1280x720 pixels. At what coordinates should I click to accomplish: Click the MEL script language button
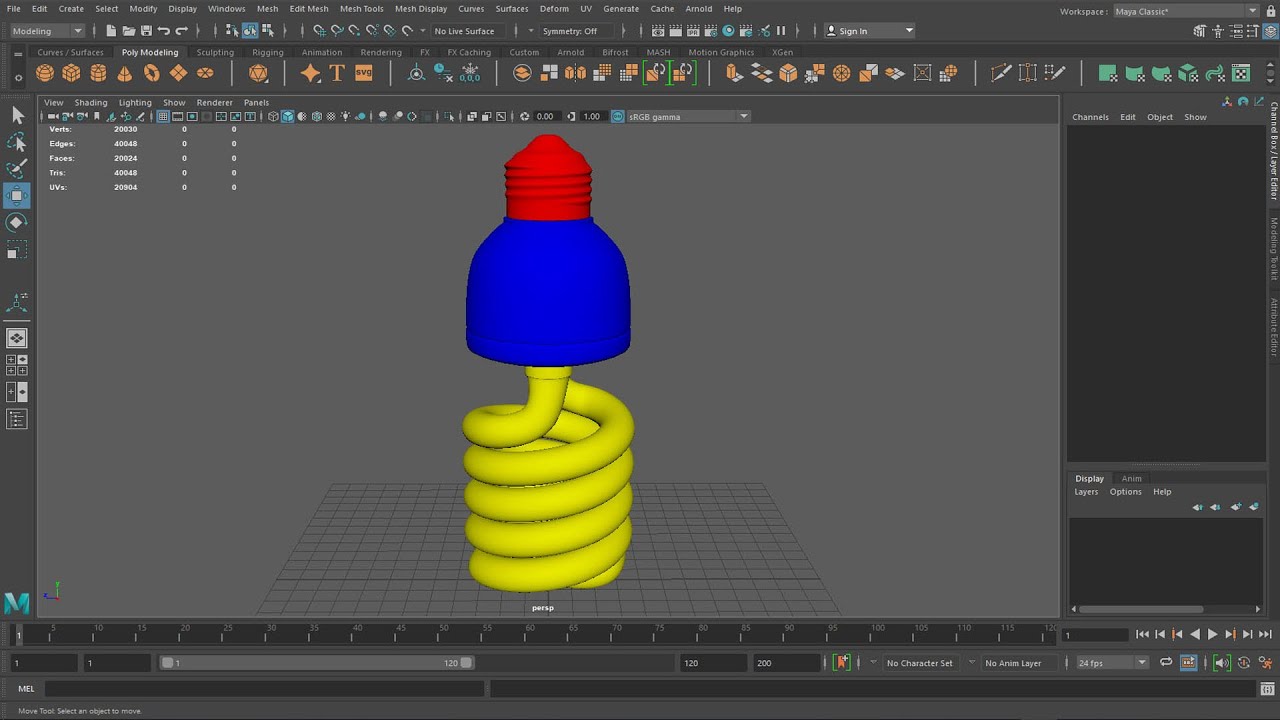pyautogui.click(x=26, y=688)
